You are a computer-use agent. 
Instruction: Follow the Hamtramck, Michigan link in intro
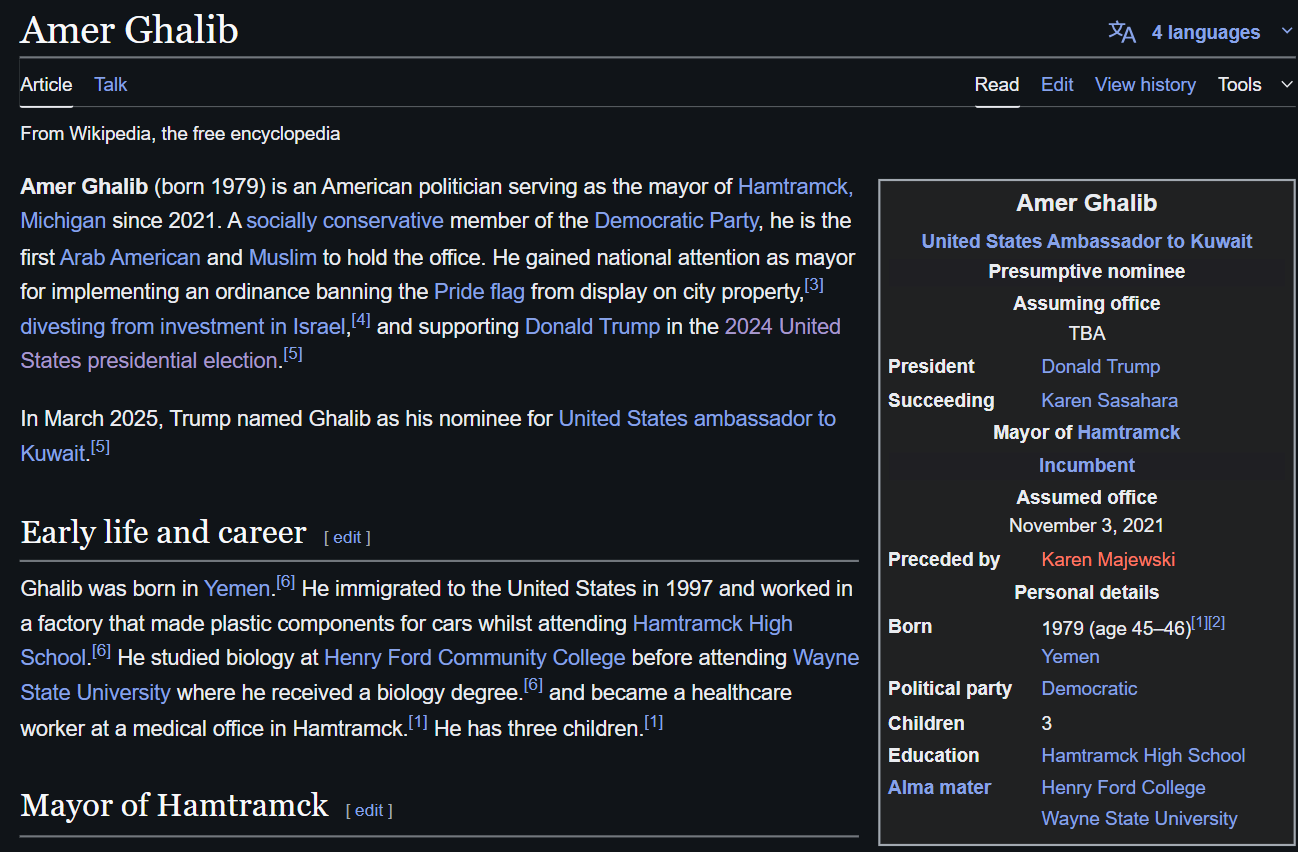point(795,186)
